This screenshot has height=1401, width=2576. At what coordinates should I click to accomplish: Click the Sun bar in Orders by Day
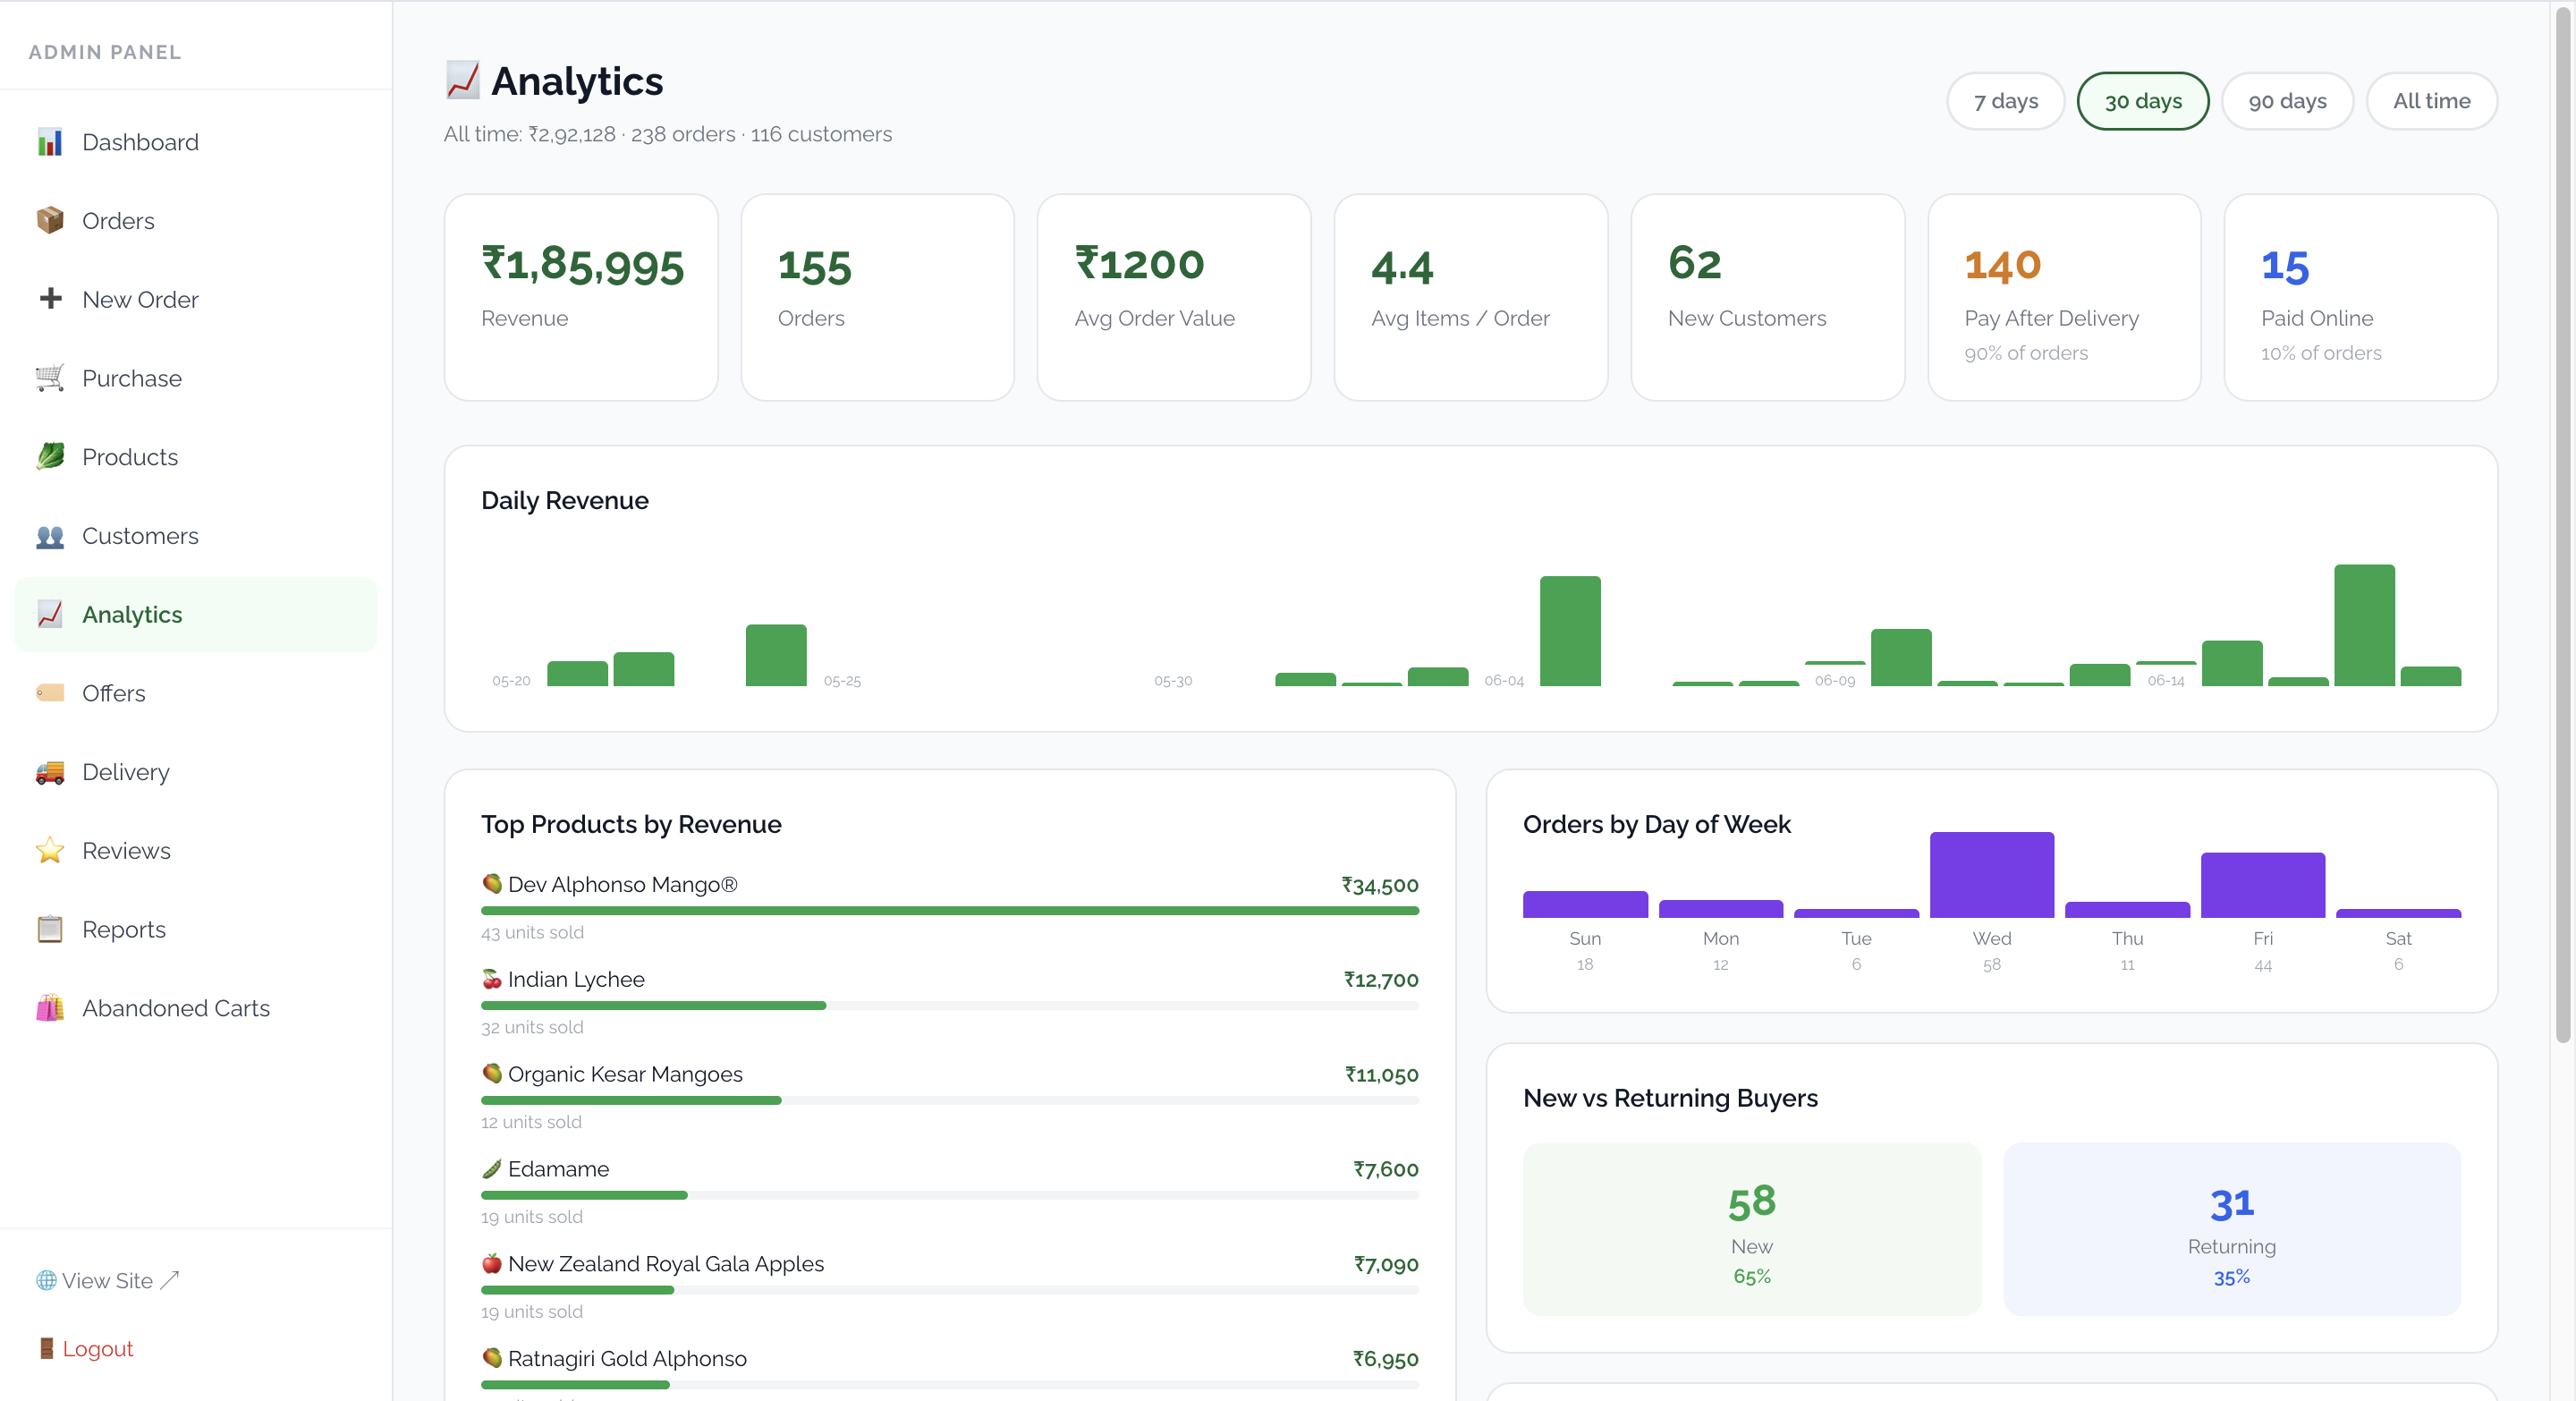tap(1585, 904)
